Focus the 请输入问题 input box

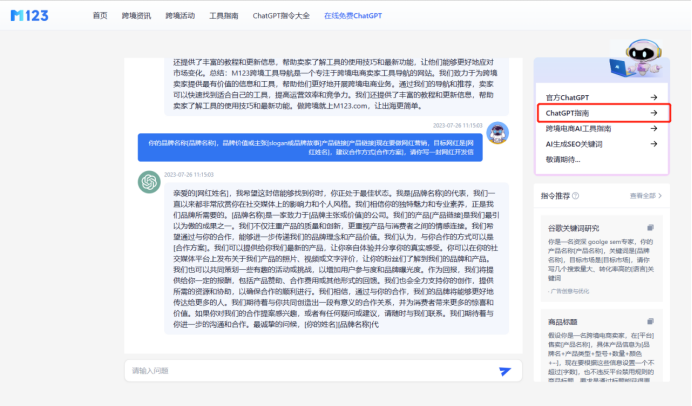323,371
